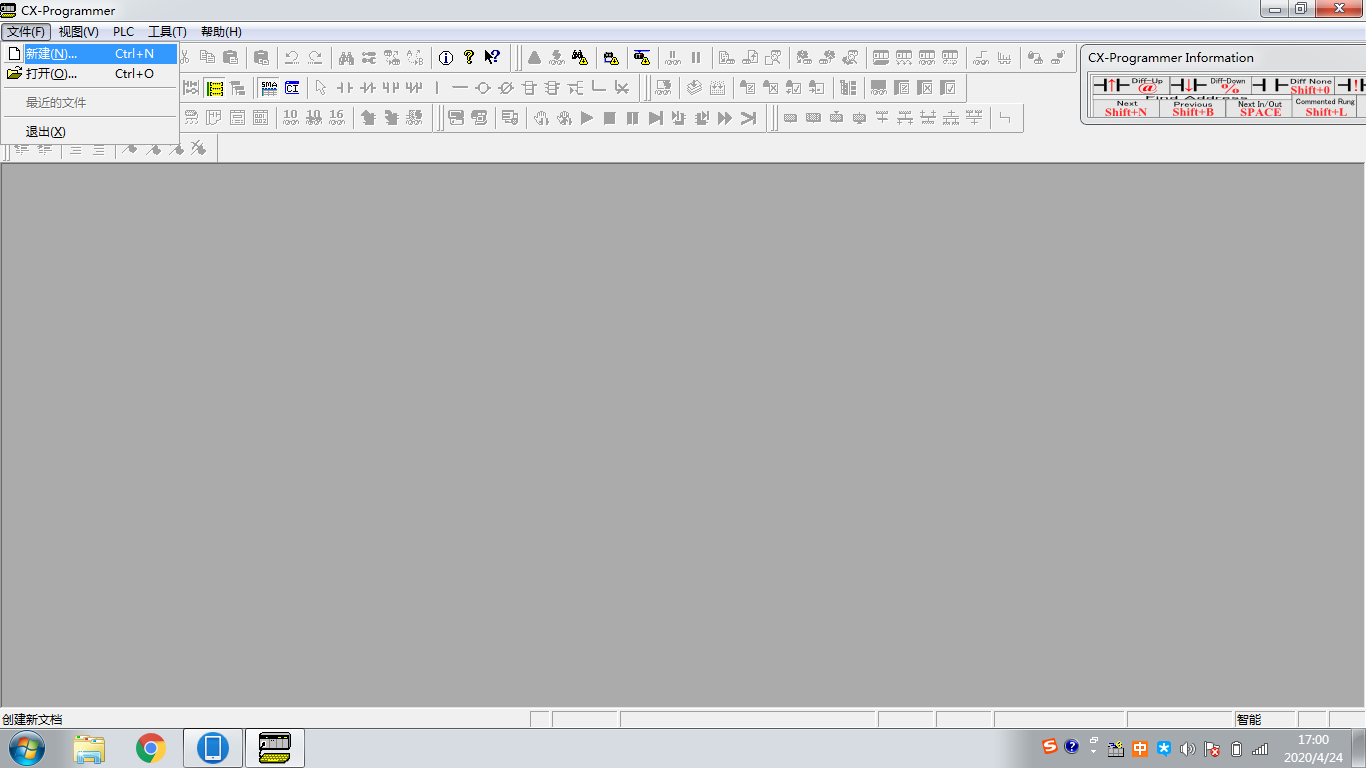Click the work online triangle icon
This screenshot has width=1366, height=768.
534,57
